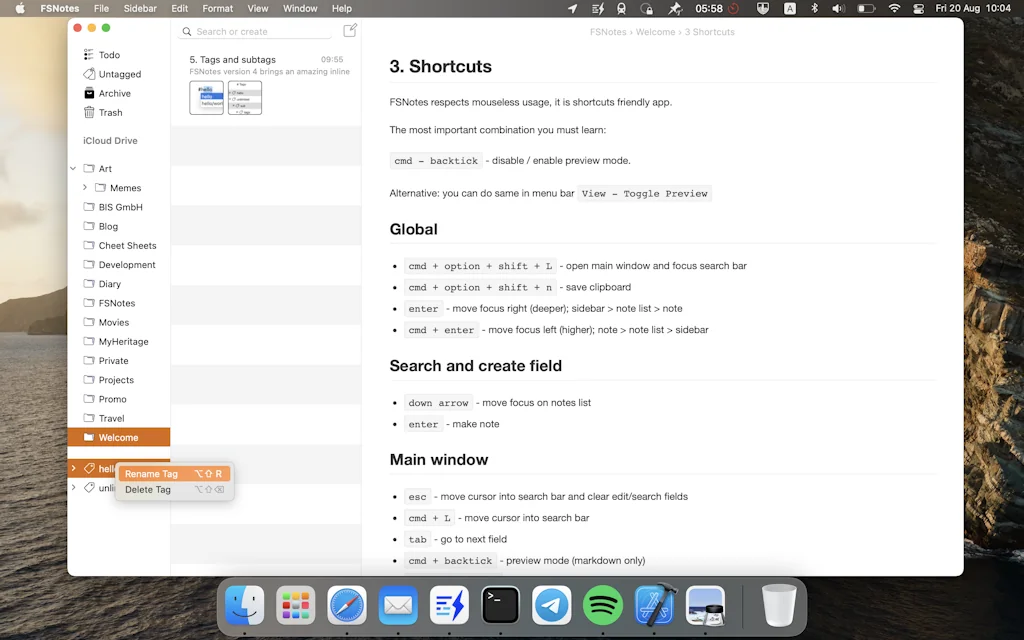
Task: Open the volume control in the menu bar
Action: (x=838, y=8)
